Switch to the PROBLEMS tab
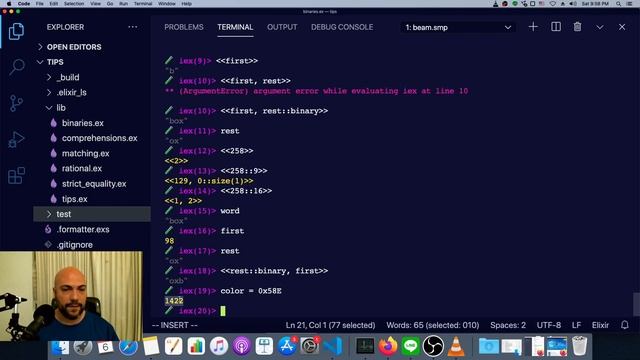Image resolution: width=640 pixels, height=360 pixels. (x=184, y=27)
